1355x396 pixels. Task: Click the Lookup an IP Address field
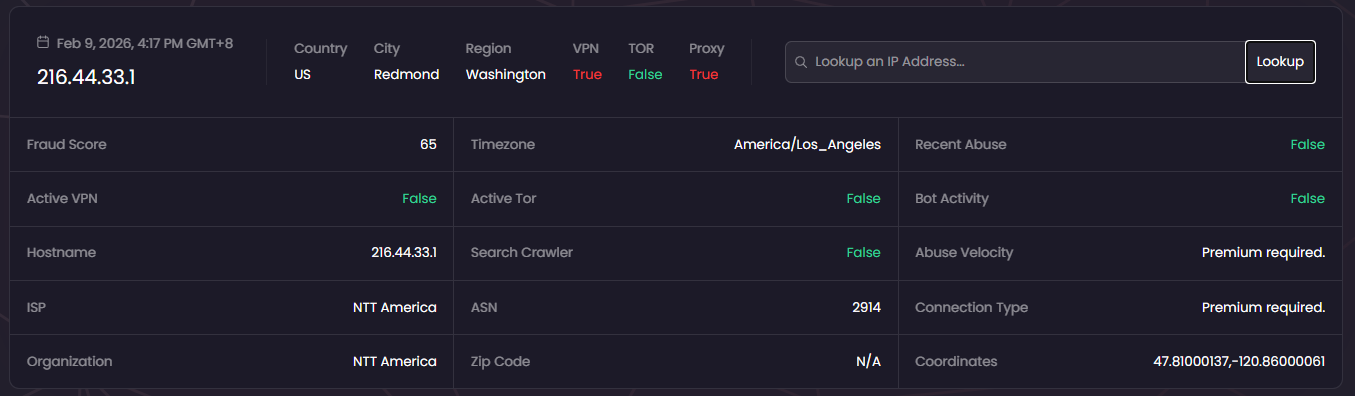click(x=1015, y=62)
